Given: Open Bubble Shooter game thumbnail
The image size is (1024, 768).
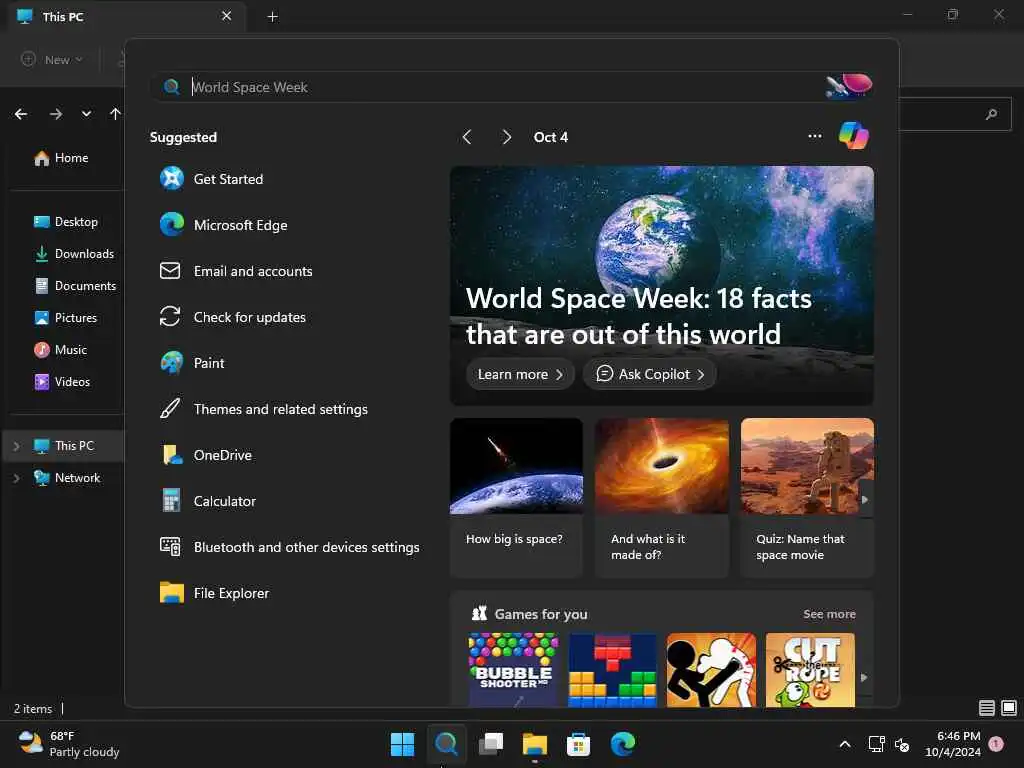Looking at the screenshot, I should [513, 670].
